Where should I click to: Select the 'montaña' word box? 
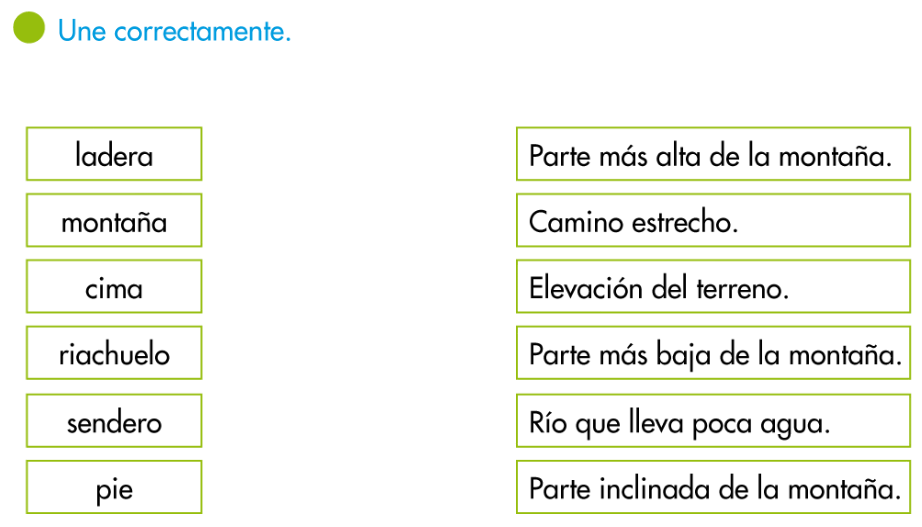click(114, 221)
